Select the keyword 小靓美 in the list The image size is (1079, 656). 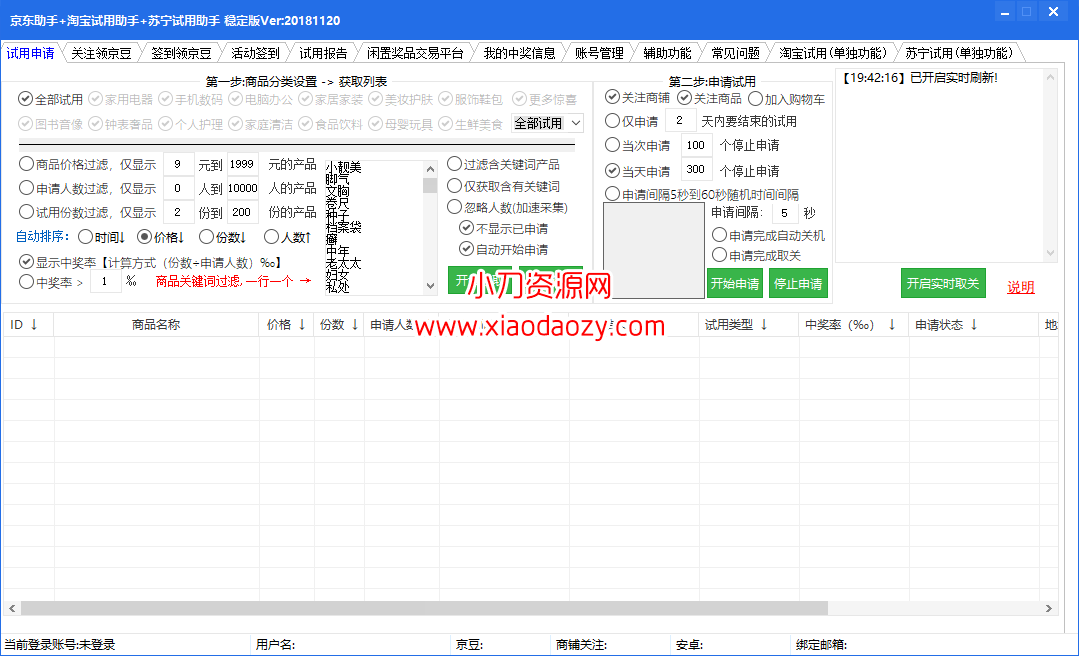[343, 167]
